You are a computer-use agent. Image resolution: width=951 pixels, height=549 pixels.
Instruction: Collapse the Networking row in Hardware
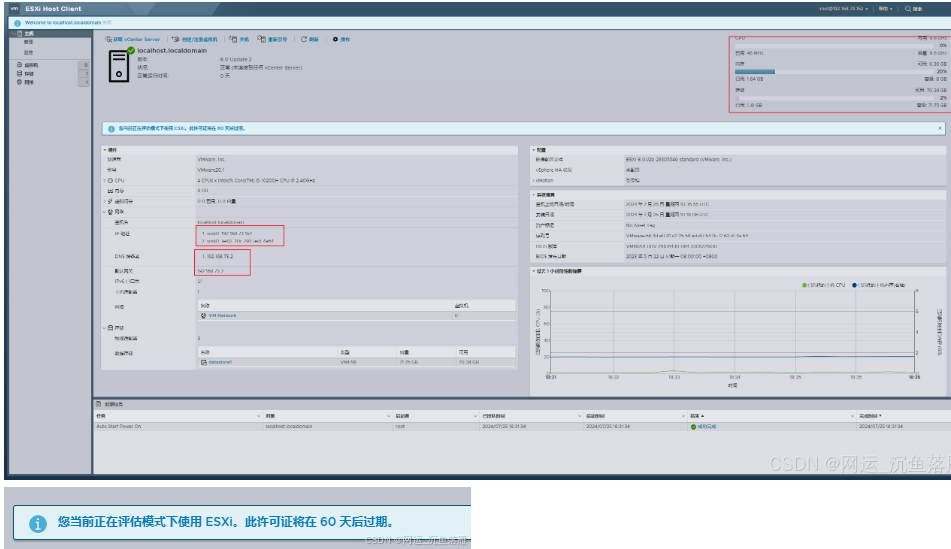click(x=105, y=212)
